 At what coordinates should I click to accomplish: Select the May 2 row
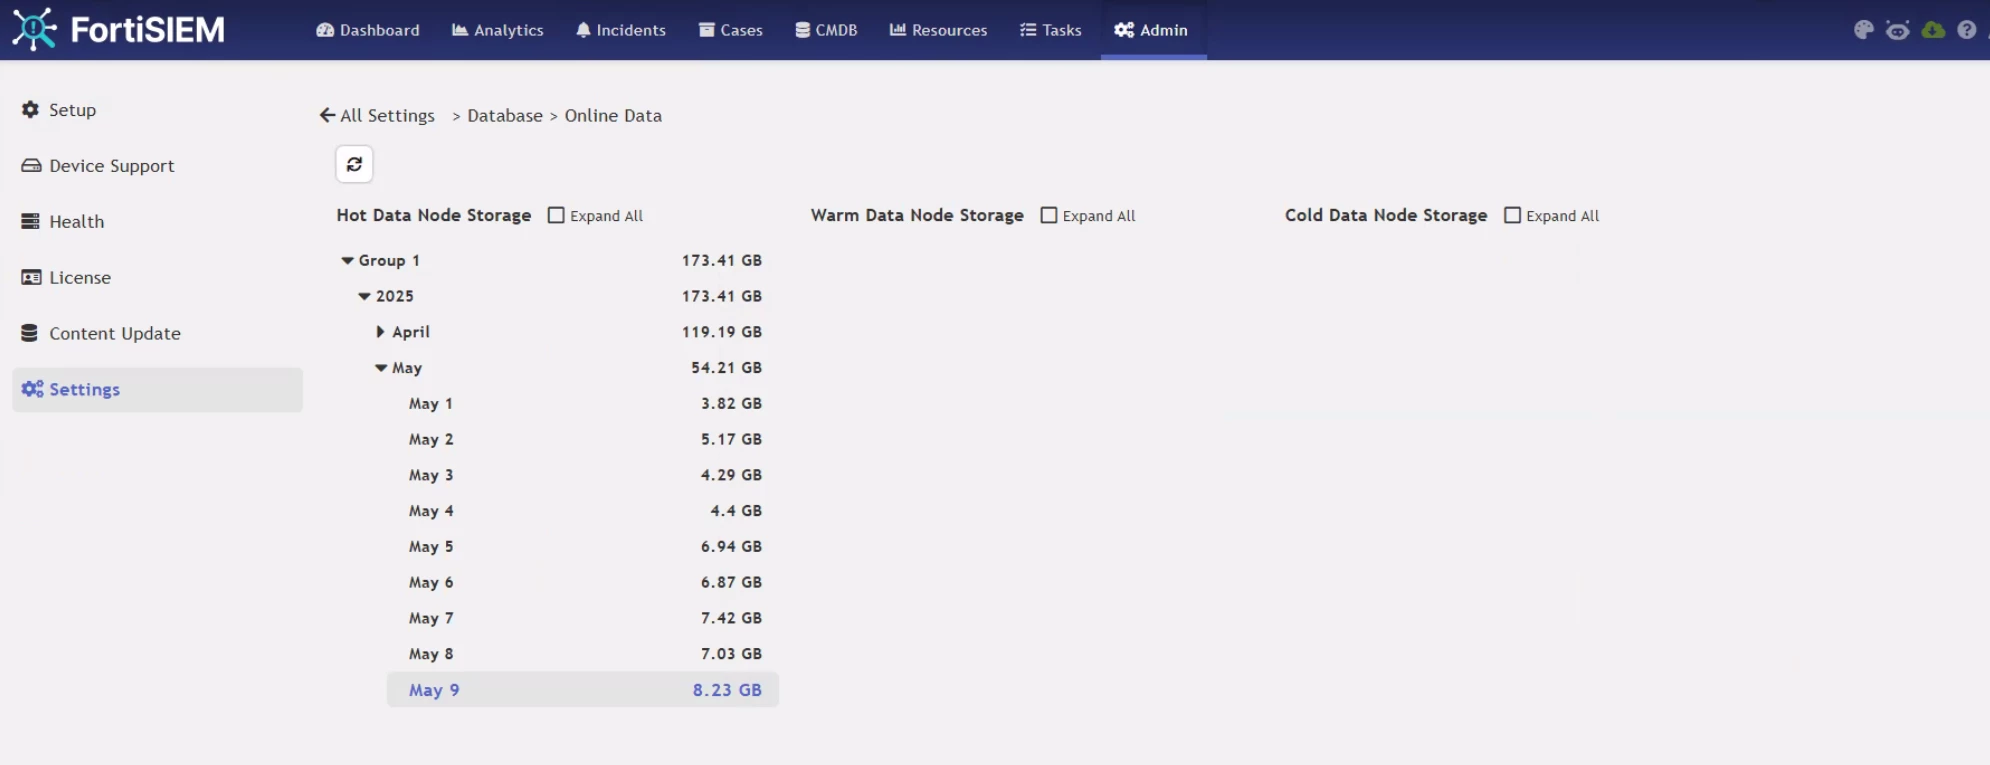click(x=583, y=440)
